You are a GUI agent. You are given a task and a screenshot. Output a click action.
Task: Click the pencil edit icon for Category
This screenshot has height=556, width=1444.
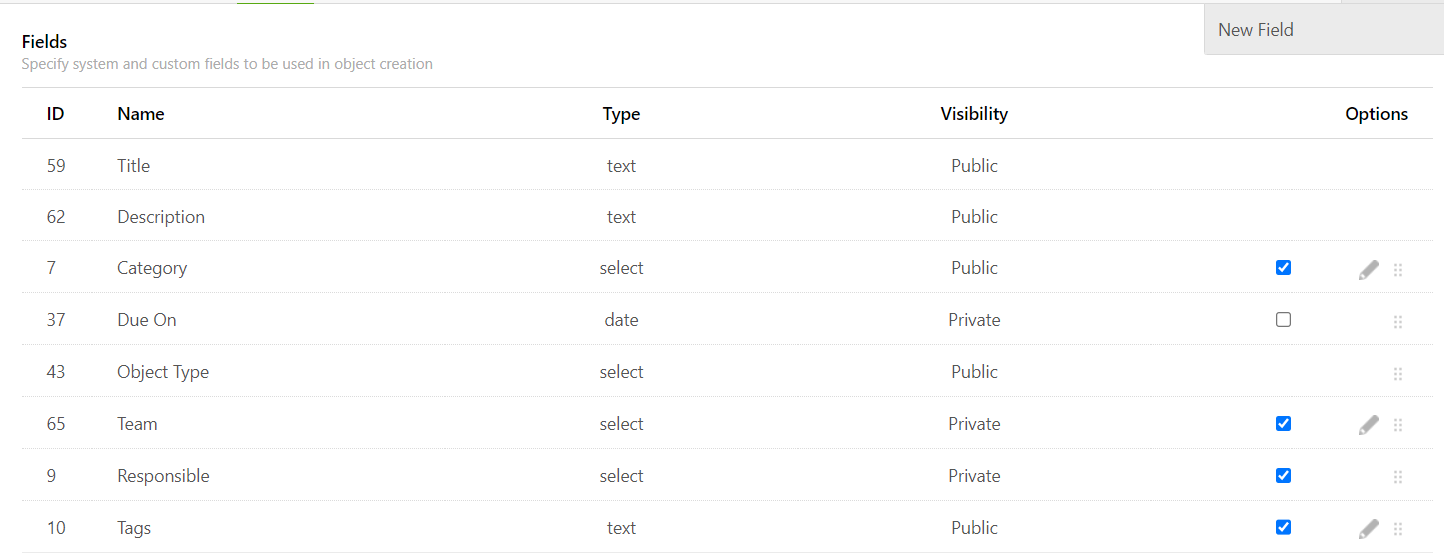(x=1369, y=269)
